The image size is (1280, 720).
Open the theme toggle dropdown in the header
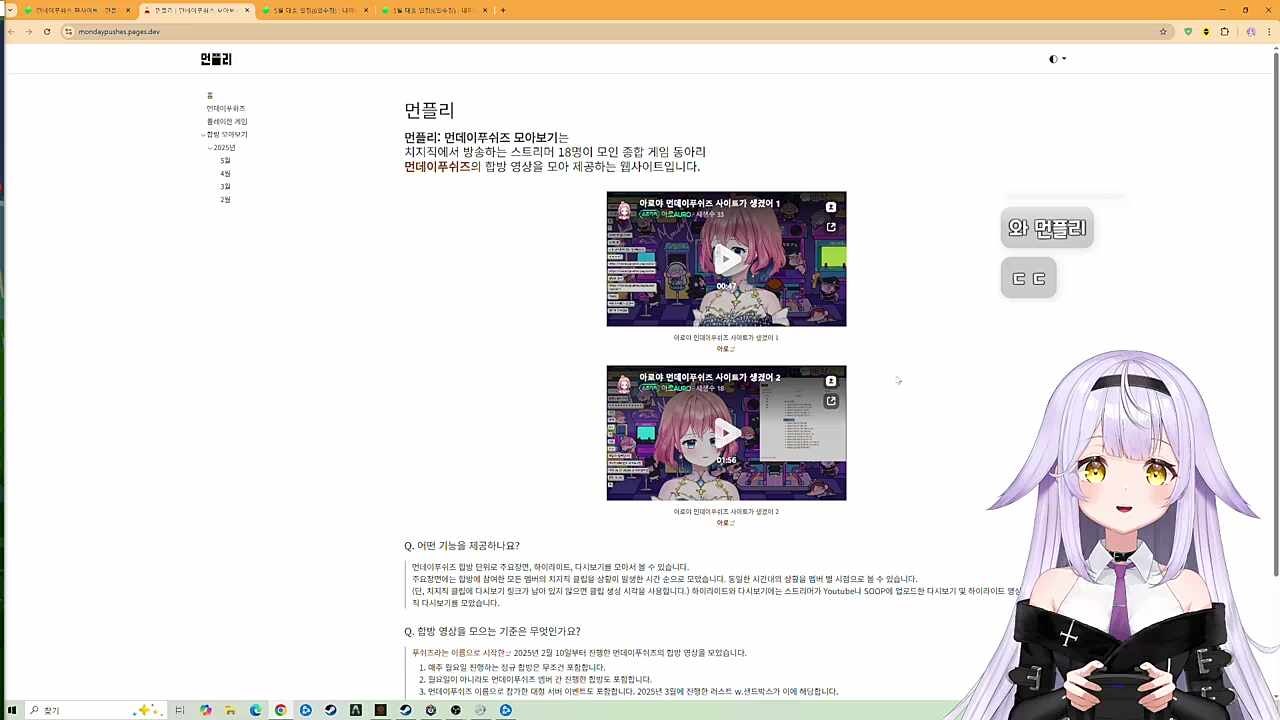click(x=1057, y=59)
